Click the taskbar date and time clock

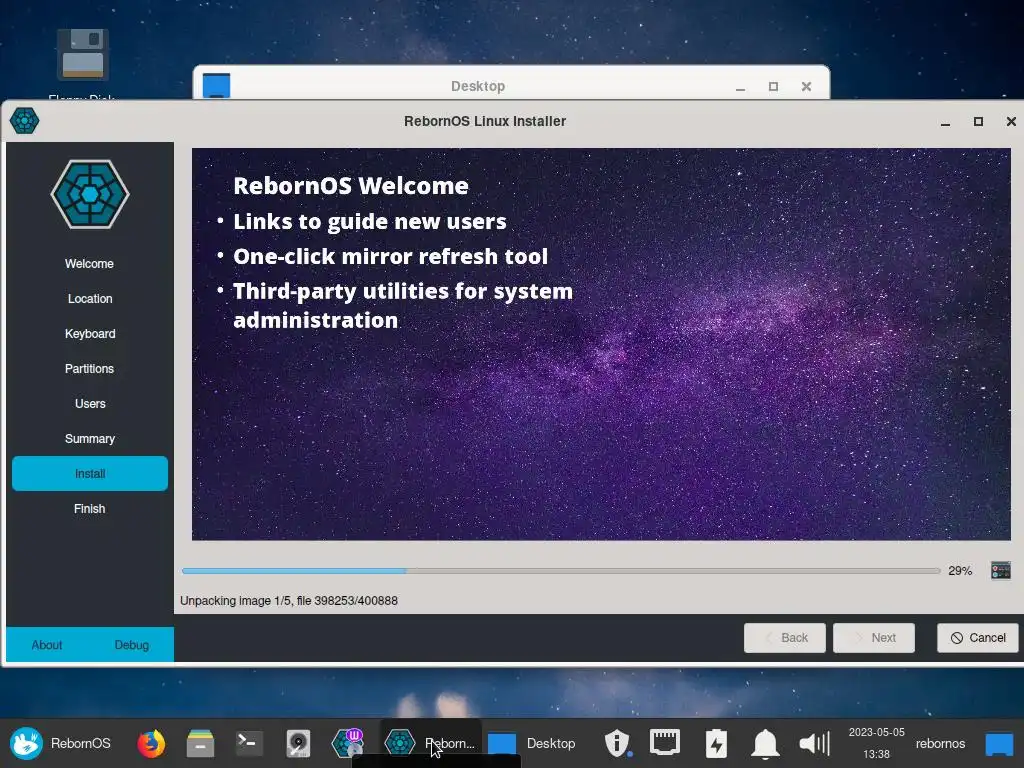(876, 743)
